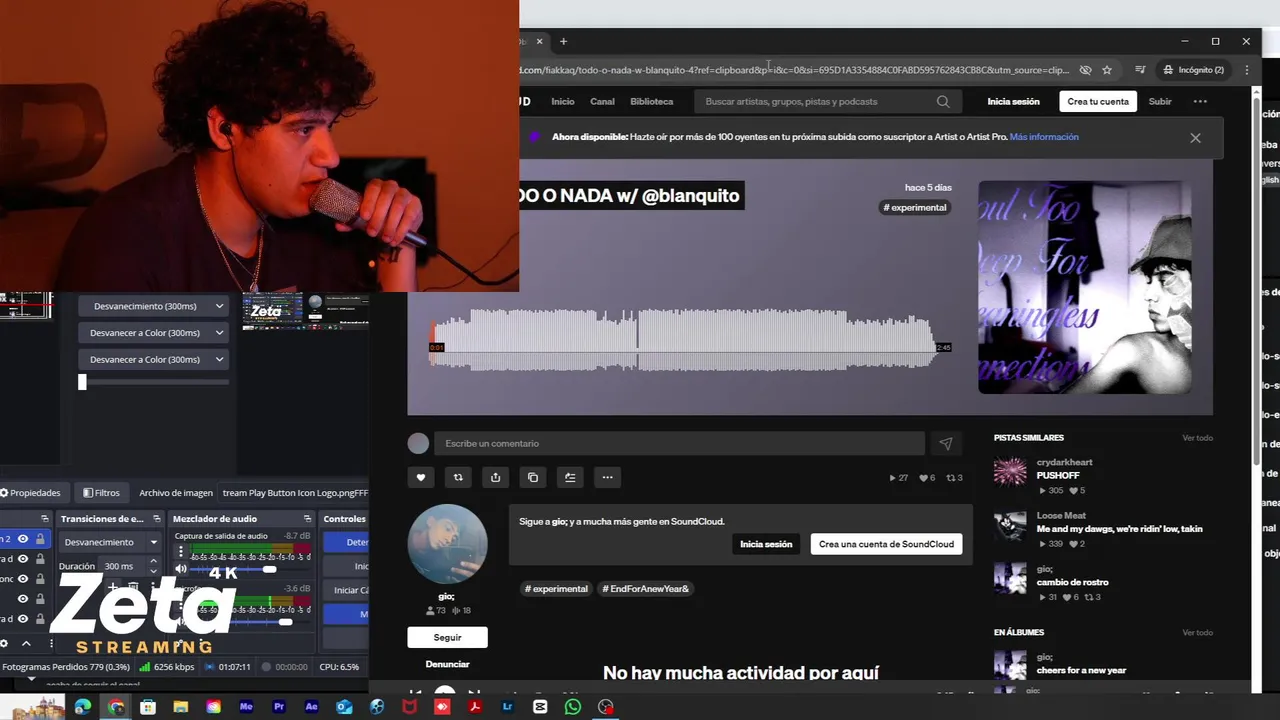Repost the track with the repost icon
This screenshot has height=720, width=1280.
458,478
